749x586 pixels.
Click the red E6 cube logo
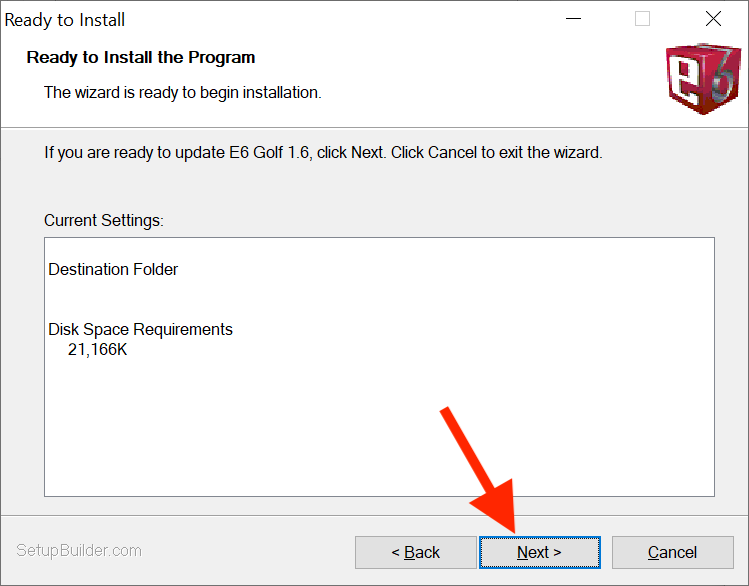pos(702,79)
